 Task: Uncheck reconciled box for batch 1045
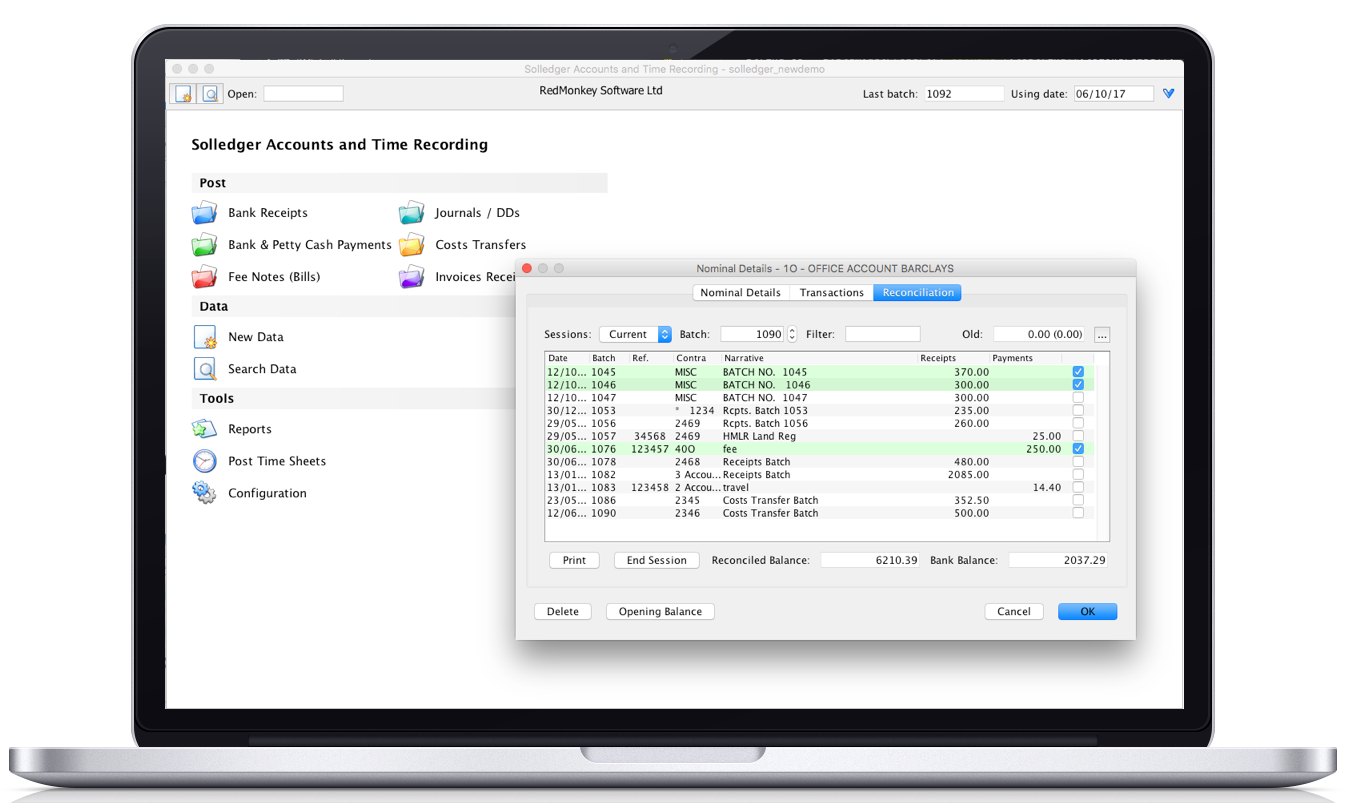coord(1078,372)
